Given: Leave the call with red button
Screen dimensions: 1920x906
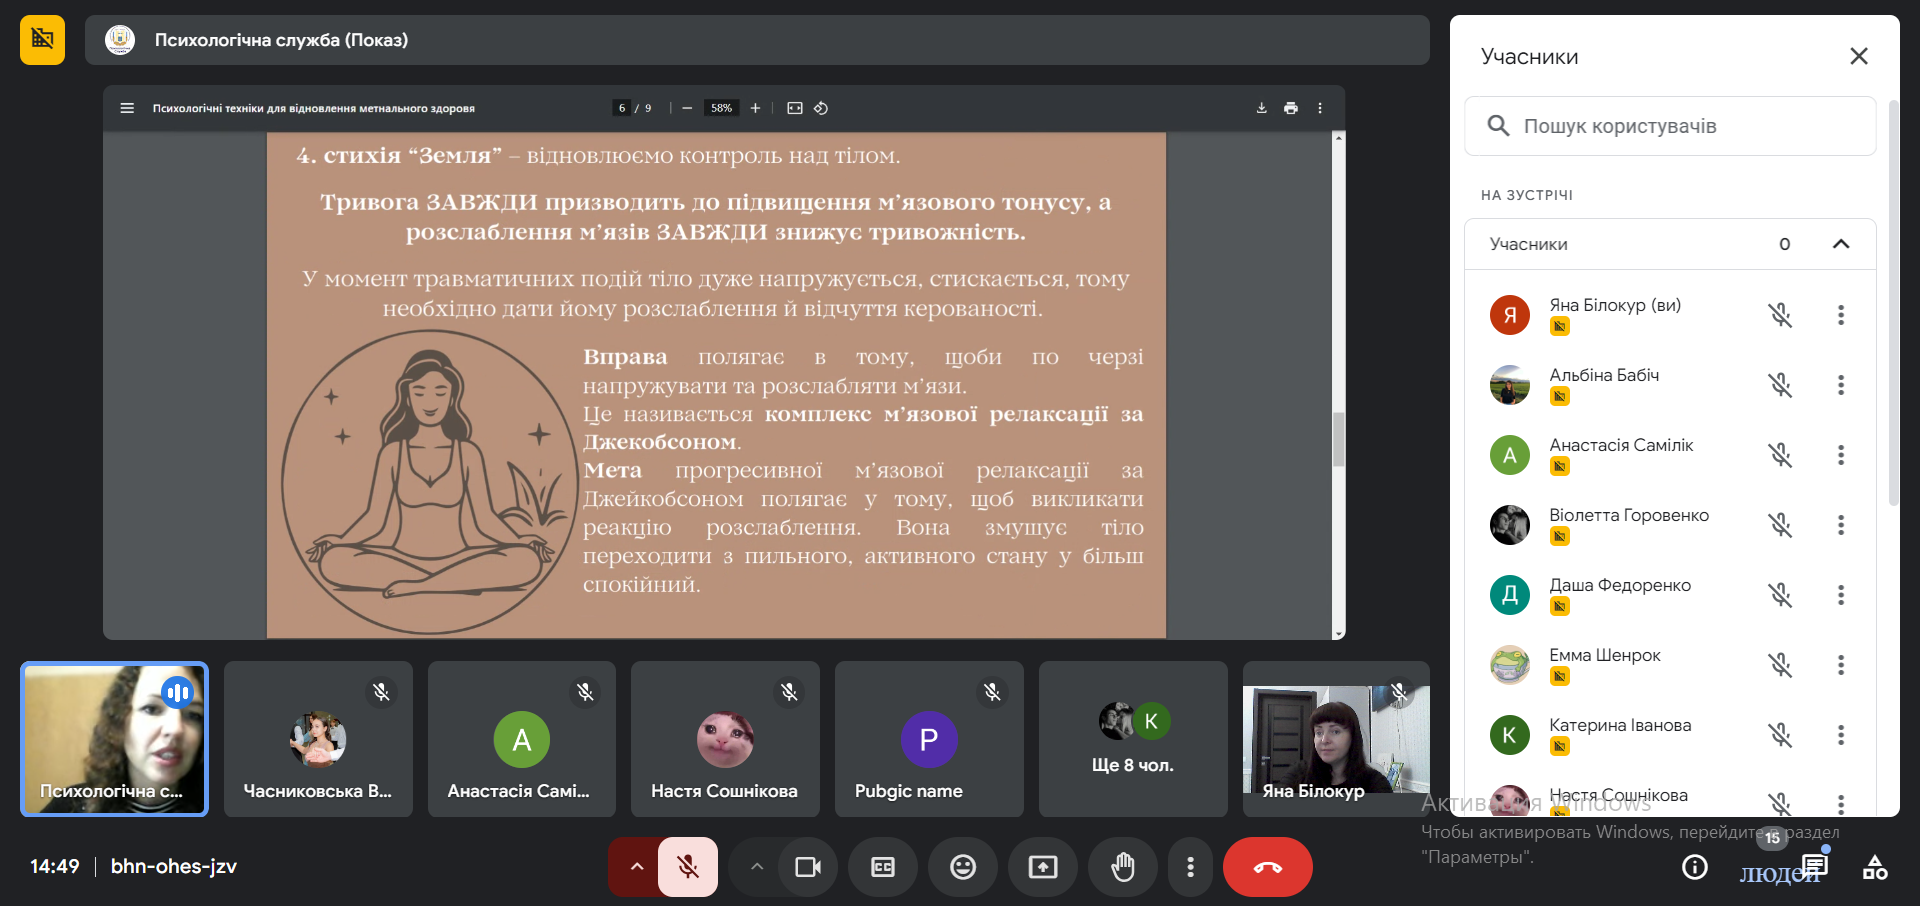Looking at the screenshot, I should point(1267,867).
